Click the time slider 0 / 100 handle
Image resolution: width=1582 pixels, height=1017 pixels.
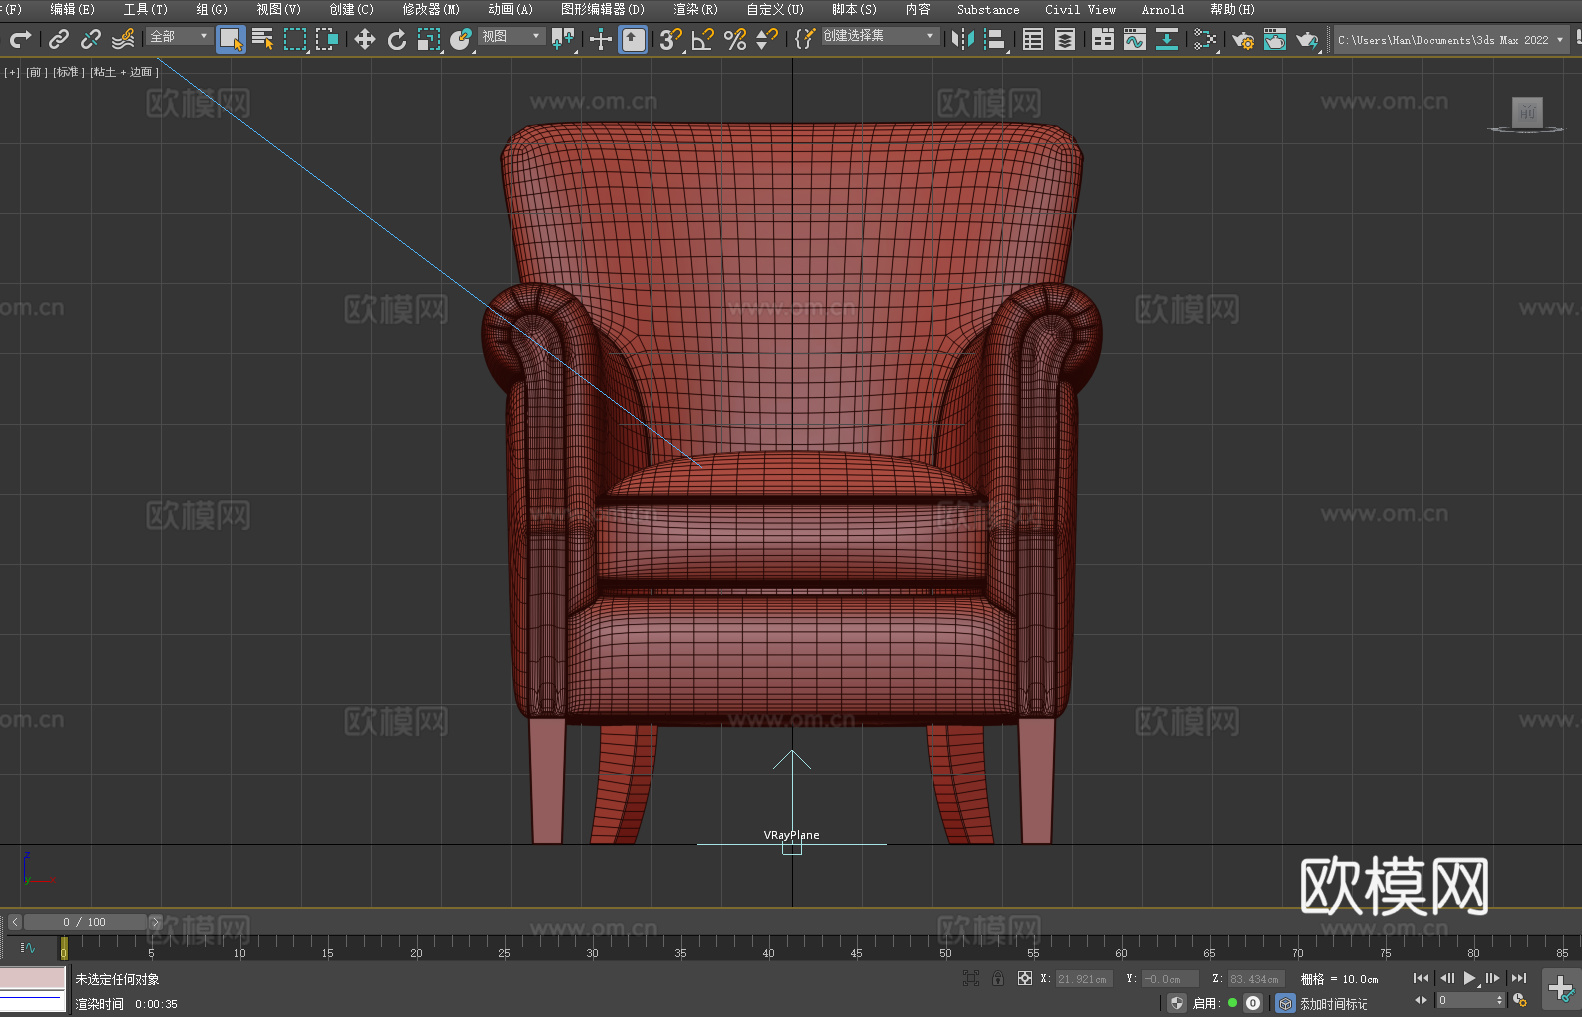85,922
